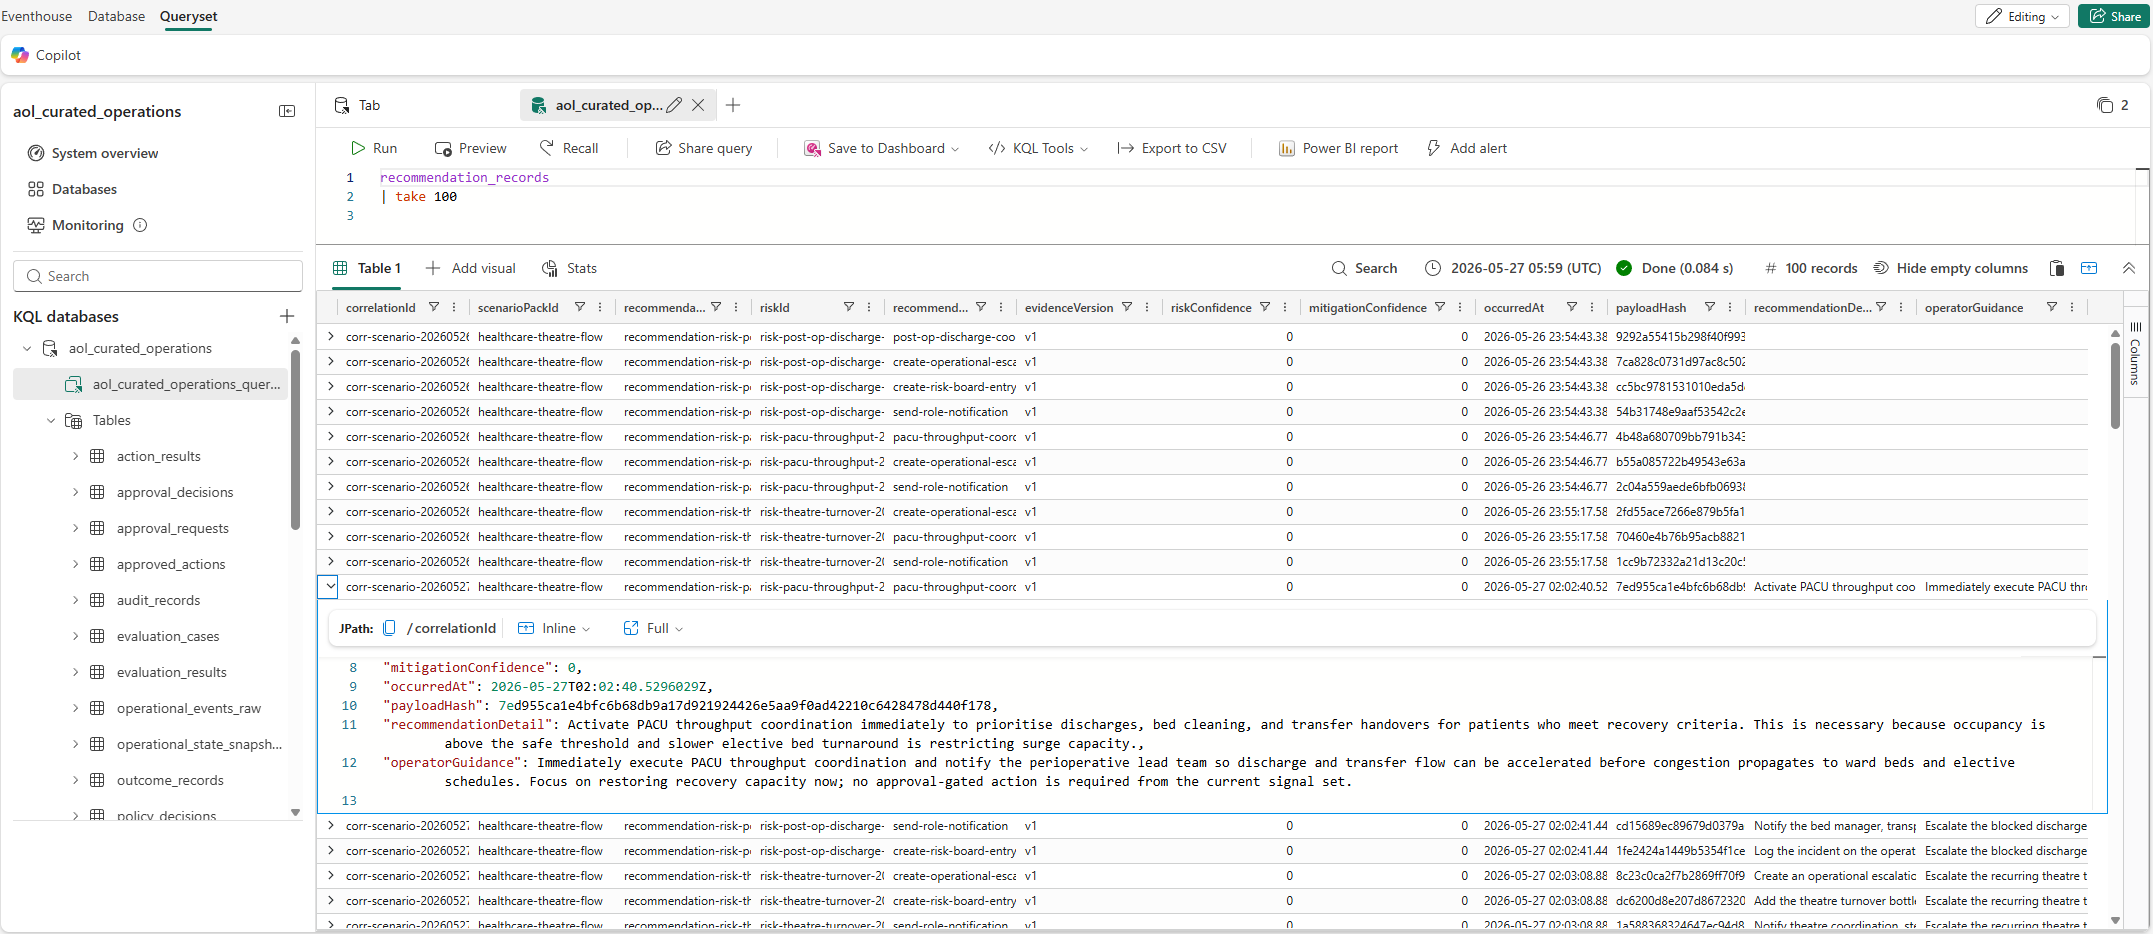Click Add alert in the toolbar
Screen dimensions: 2153x934
(x=1466, y=148)
